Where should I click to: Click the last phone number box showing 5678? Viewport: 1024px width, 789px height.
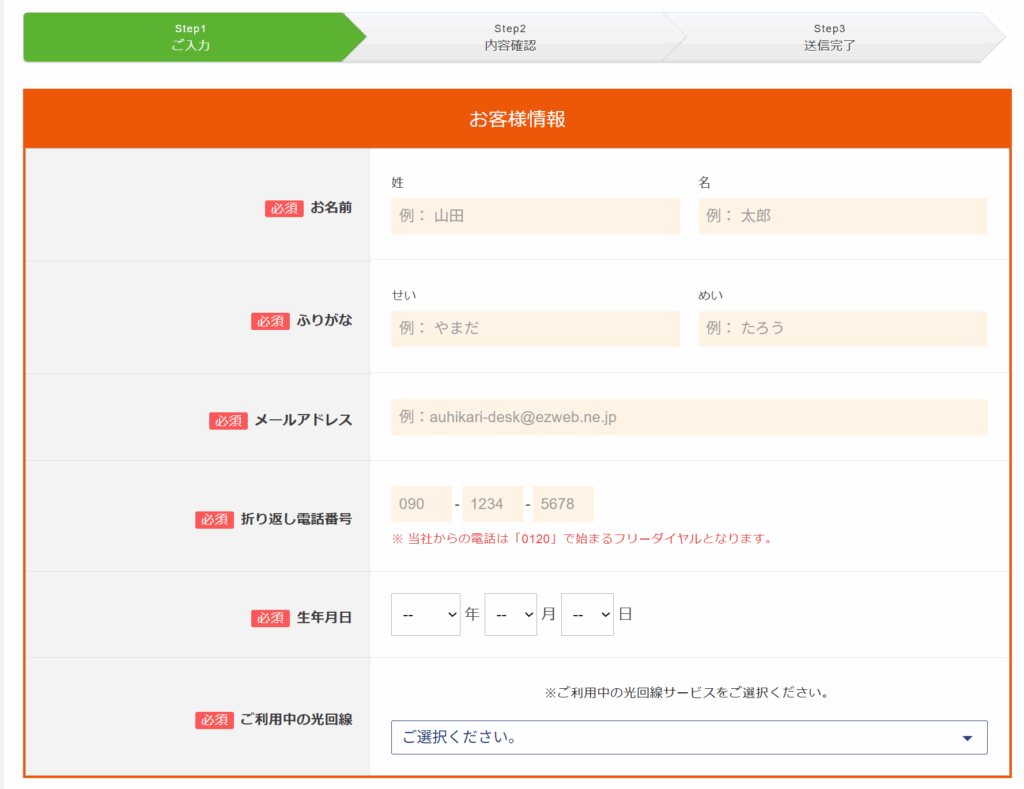[563, 504]
